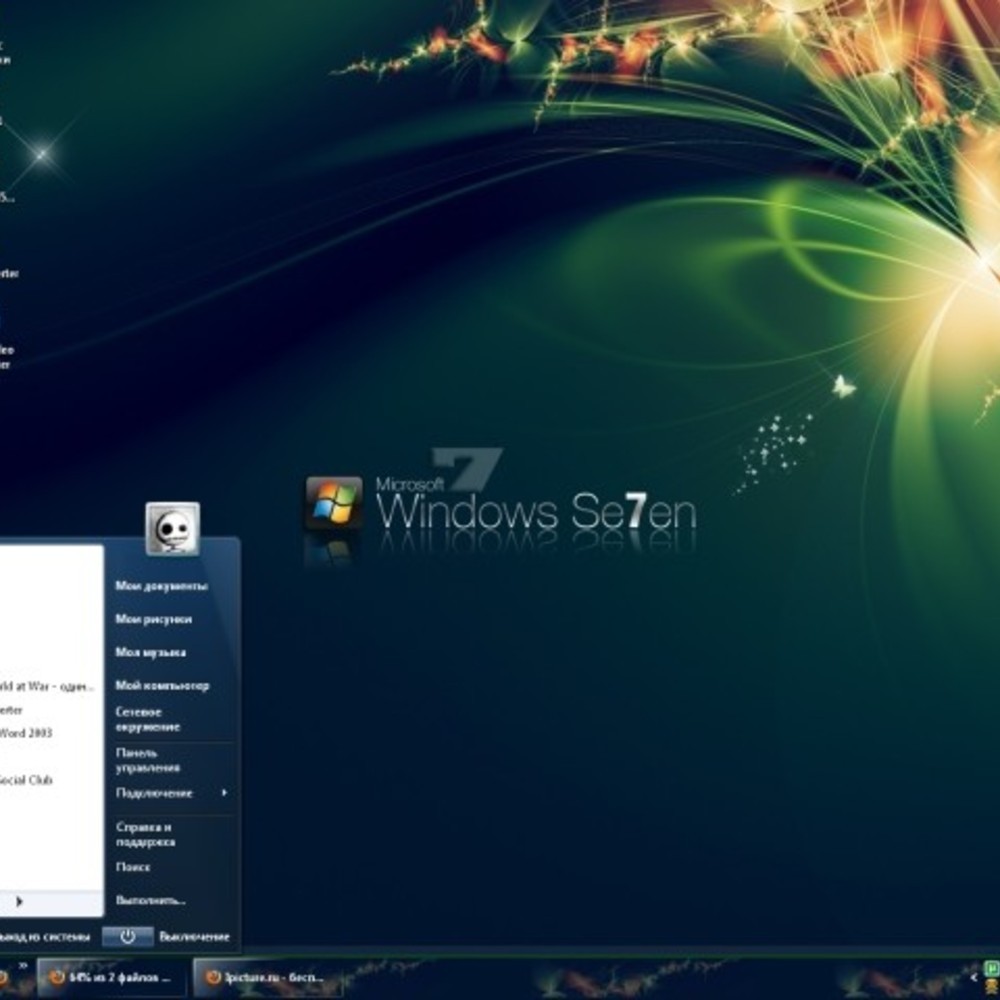1000x1000 pixels.
Task: Launch Word 2003 from the Start menu list
Action: (x=26, y=733)
